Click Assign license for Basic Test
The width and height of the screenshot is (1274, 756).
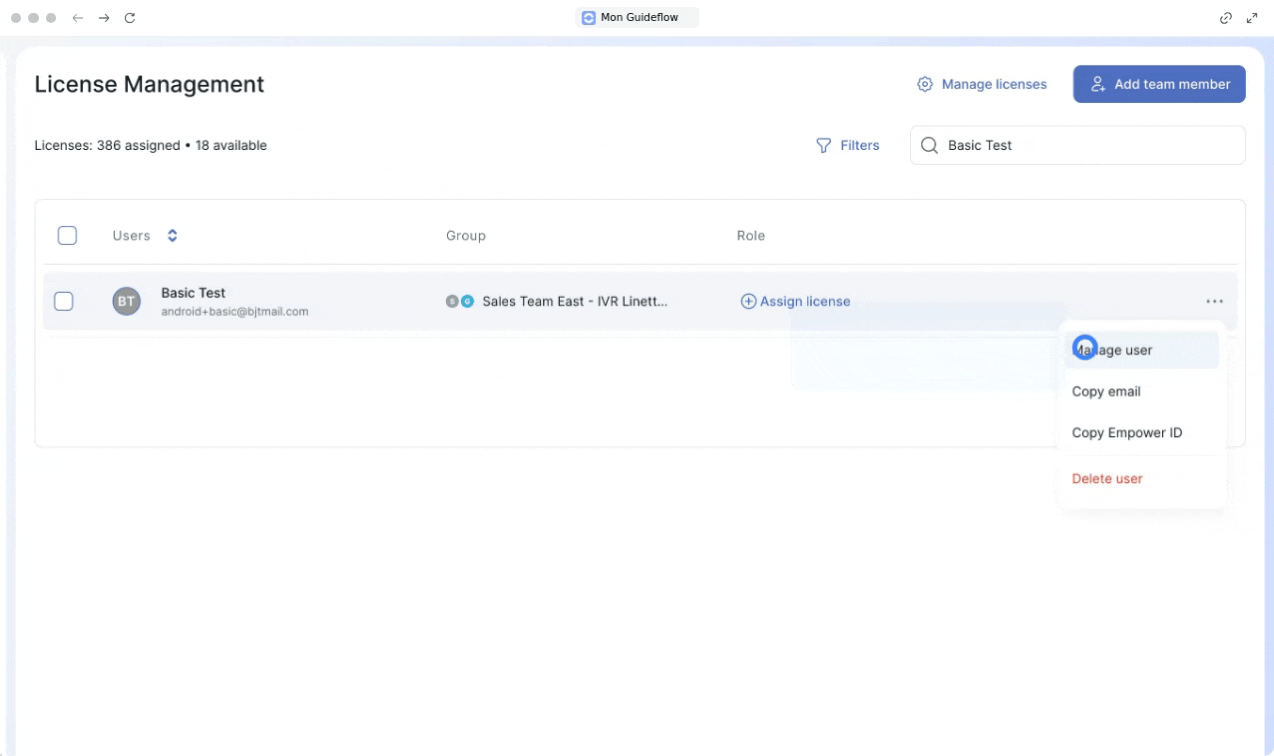(x=795, y=301)
